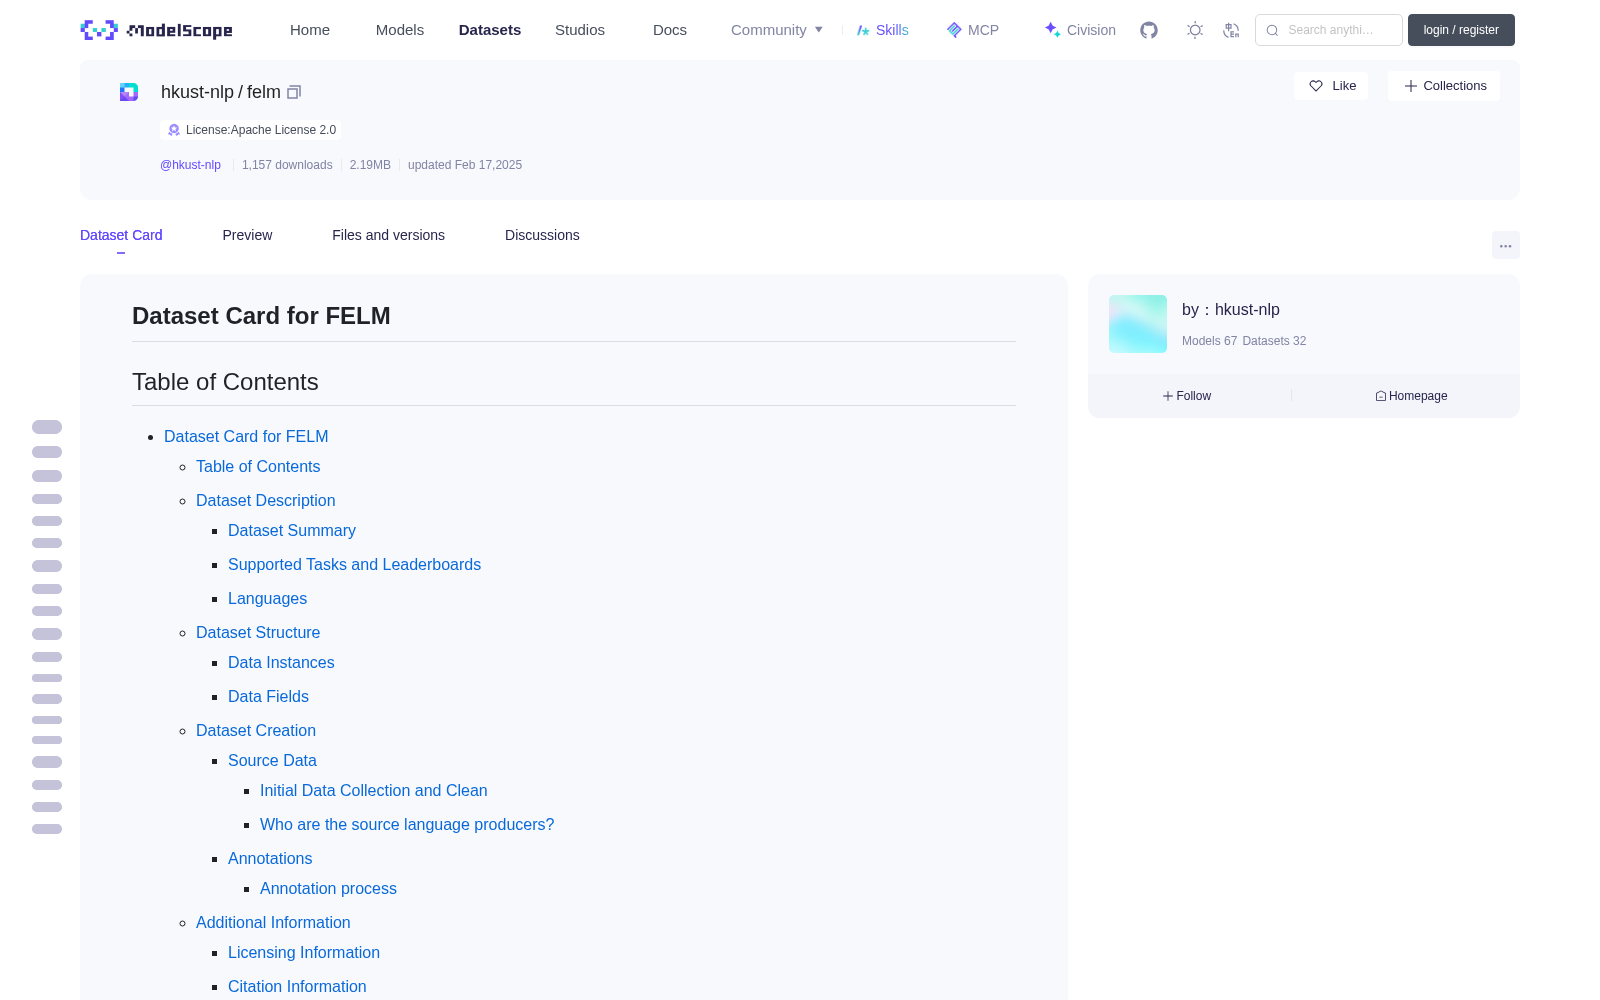Click the plus icon on Collections
This screenshot has width=1600, height=1000.
[1411, 86]
